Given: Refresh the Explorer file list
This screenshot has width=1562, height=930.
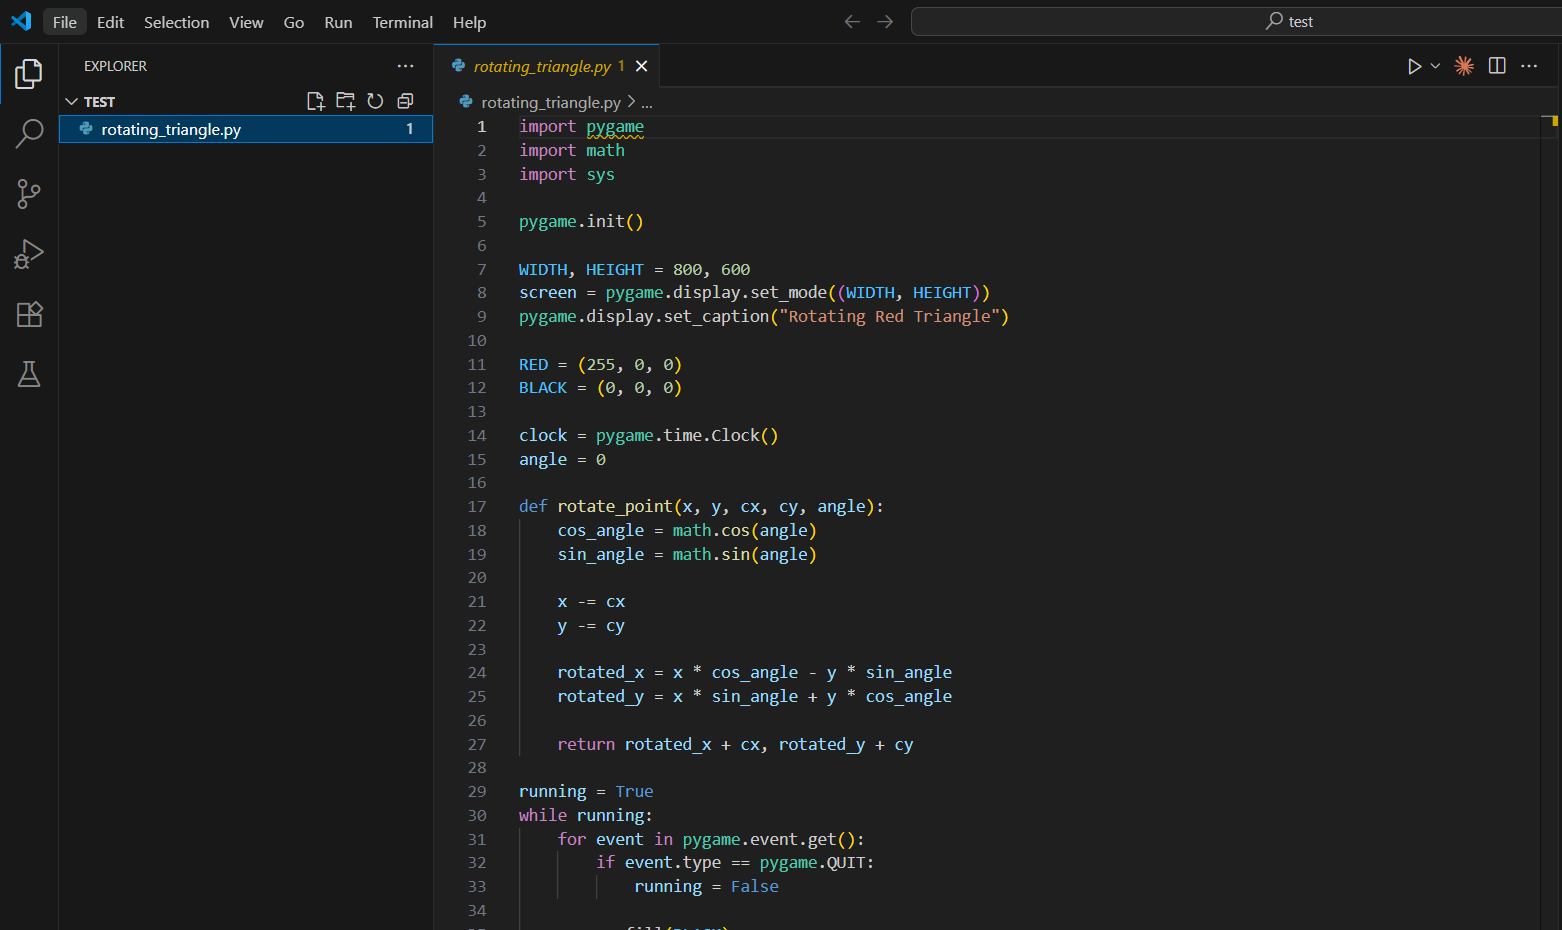Looking at the screenshot, I should tap(375, 101).
